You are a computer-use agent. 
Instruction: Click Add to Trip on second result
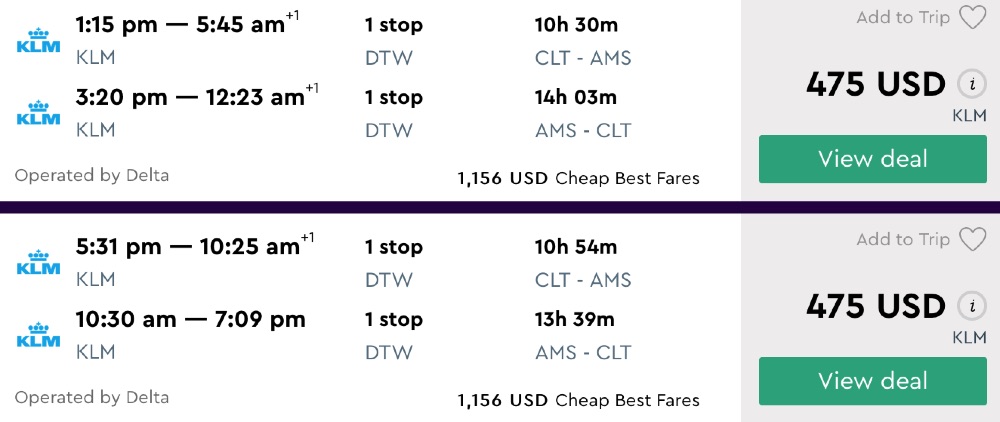coord(903,240)
